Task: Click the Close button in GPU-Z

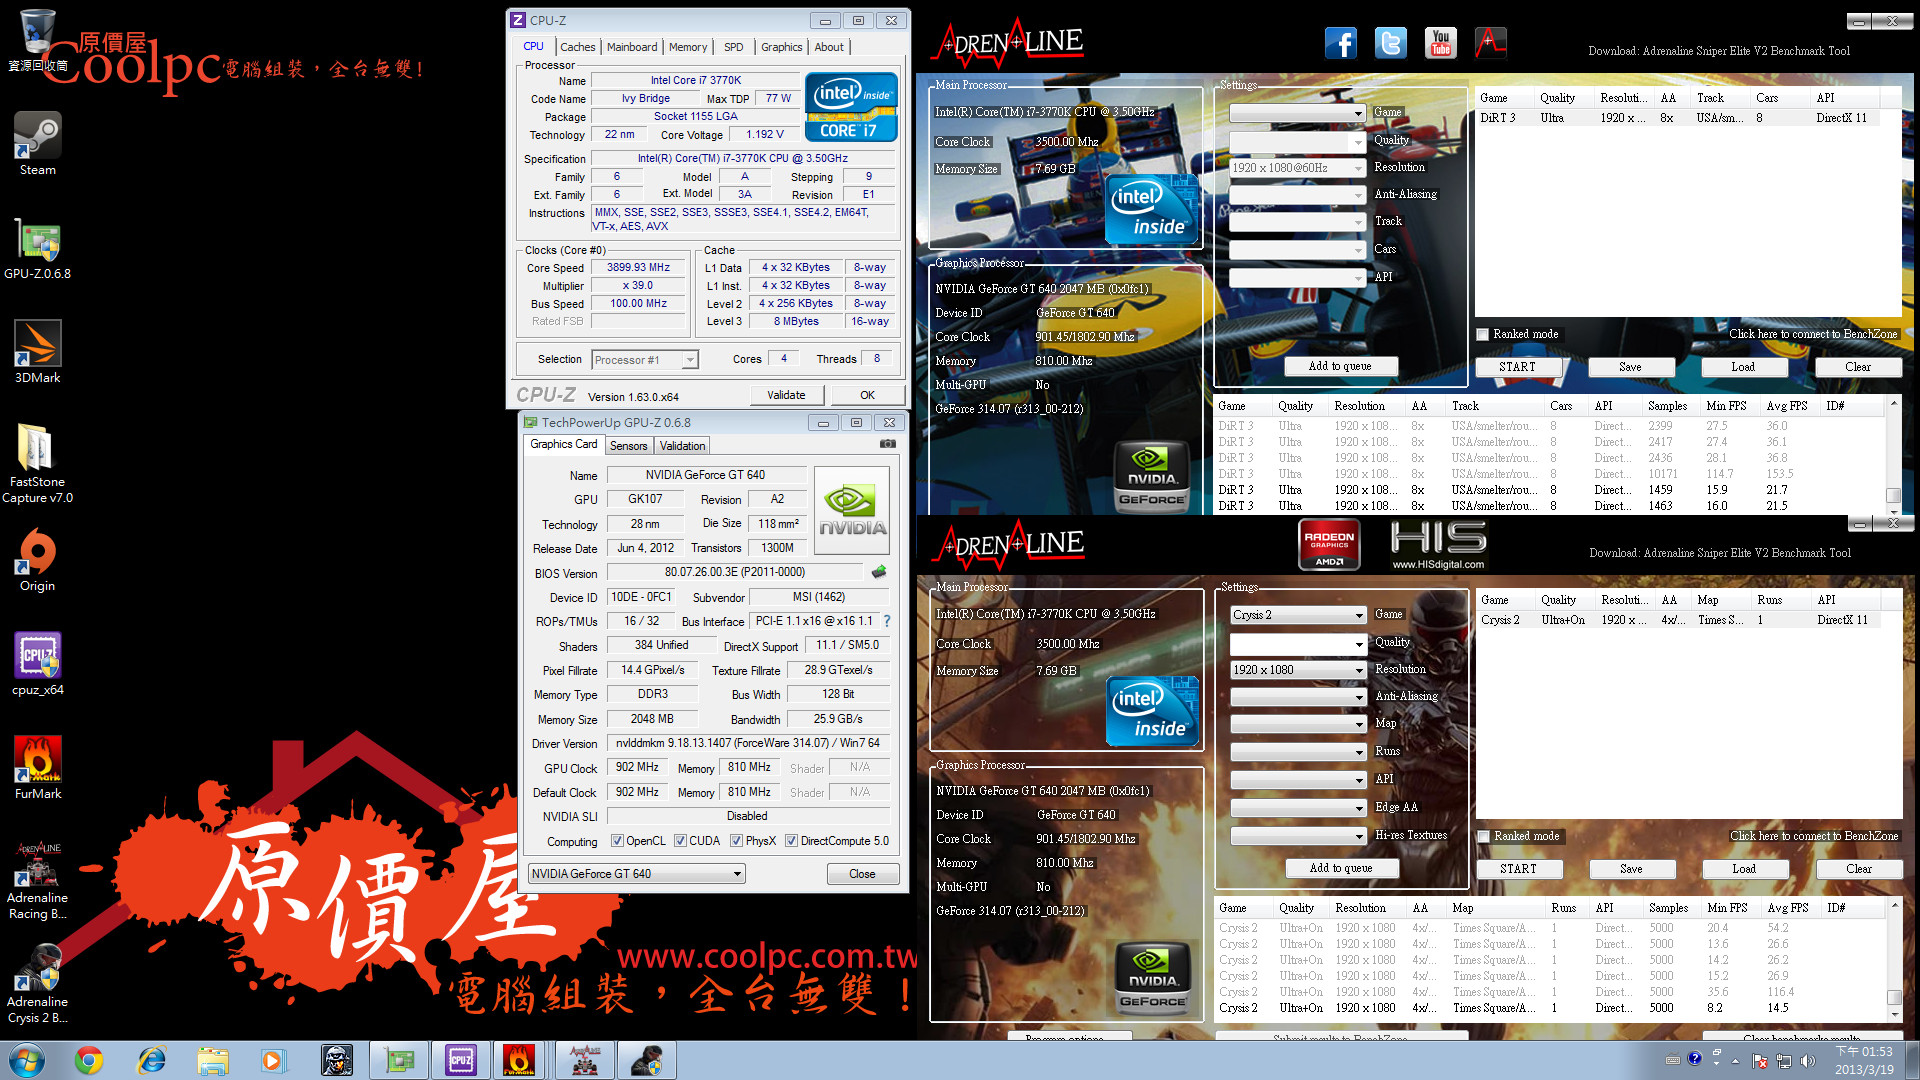Action: pyautogui.click(x=862, y=874)
